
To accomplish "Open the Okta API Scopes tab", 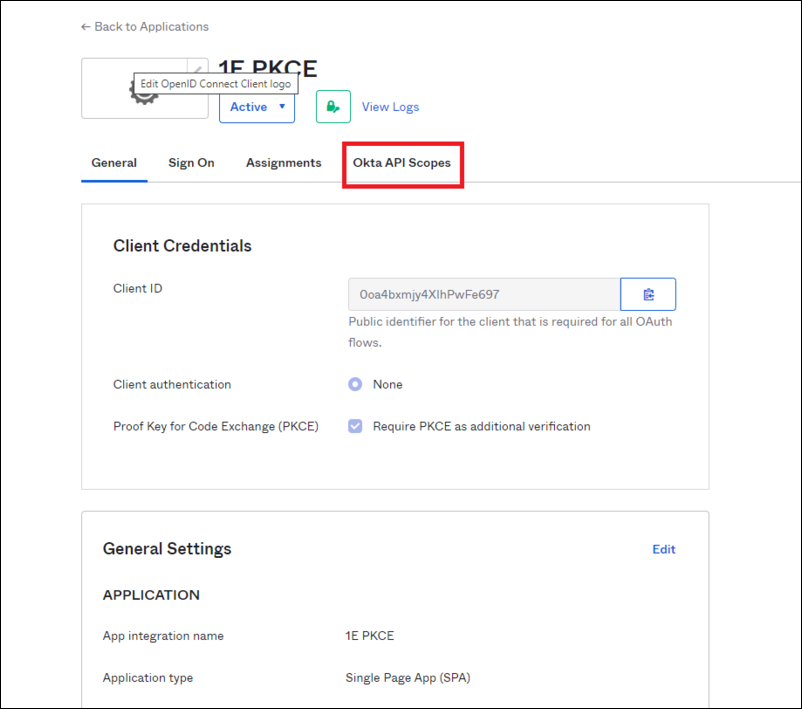I will coord(402,163).
